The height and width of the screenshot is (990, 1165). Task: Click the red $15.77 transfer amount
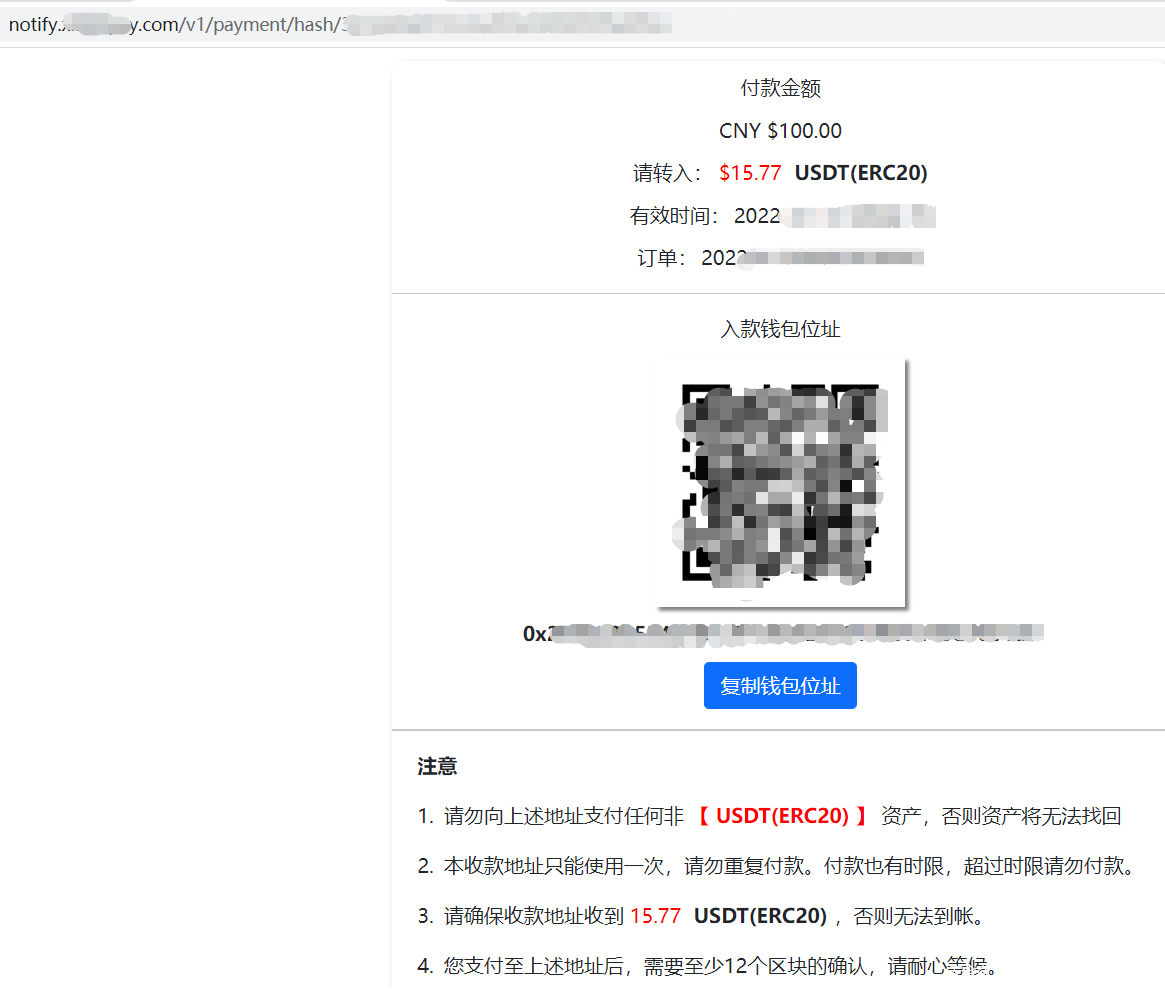point(750,173)
